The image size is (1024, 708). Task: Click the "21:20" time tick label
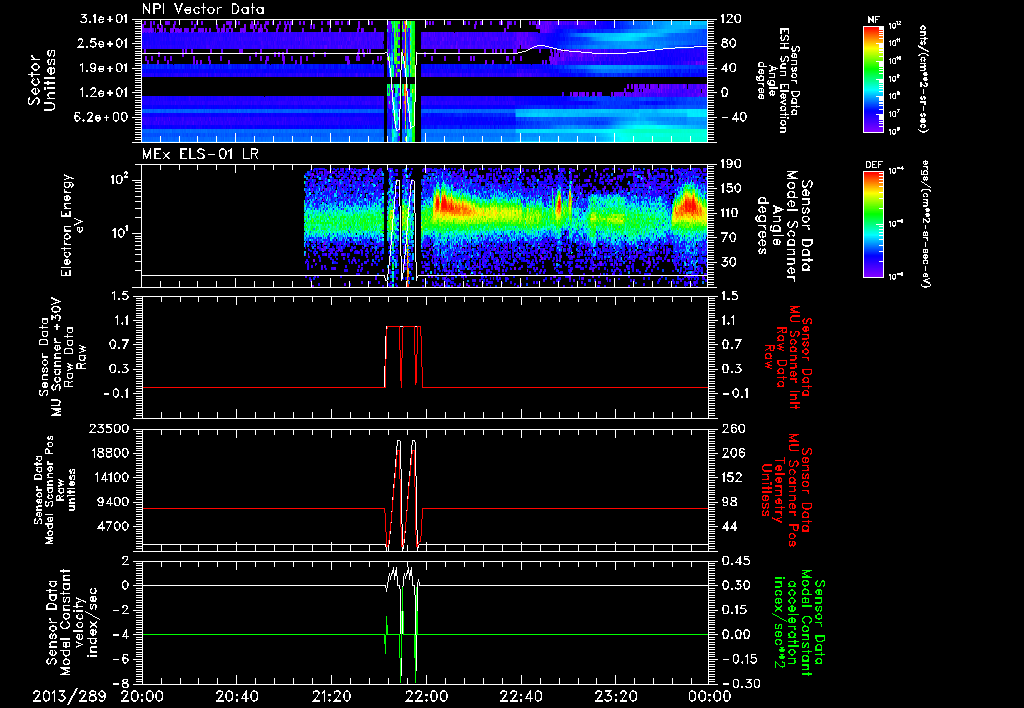pos(332,696)
